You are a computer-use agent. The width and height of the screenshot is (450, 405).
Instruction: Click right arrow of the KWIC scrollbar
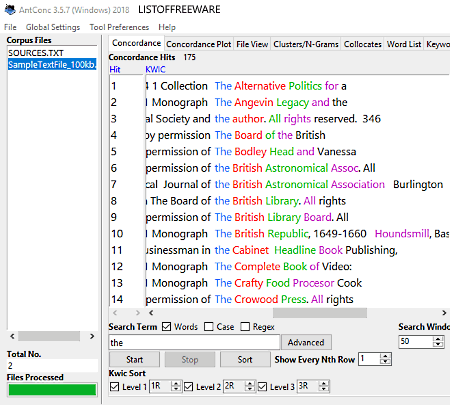[444, 313]
